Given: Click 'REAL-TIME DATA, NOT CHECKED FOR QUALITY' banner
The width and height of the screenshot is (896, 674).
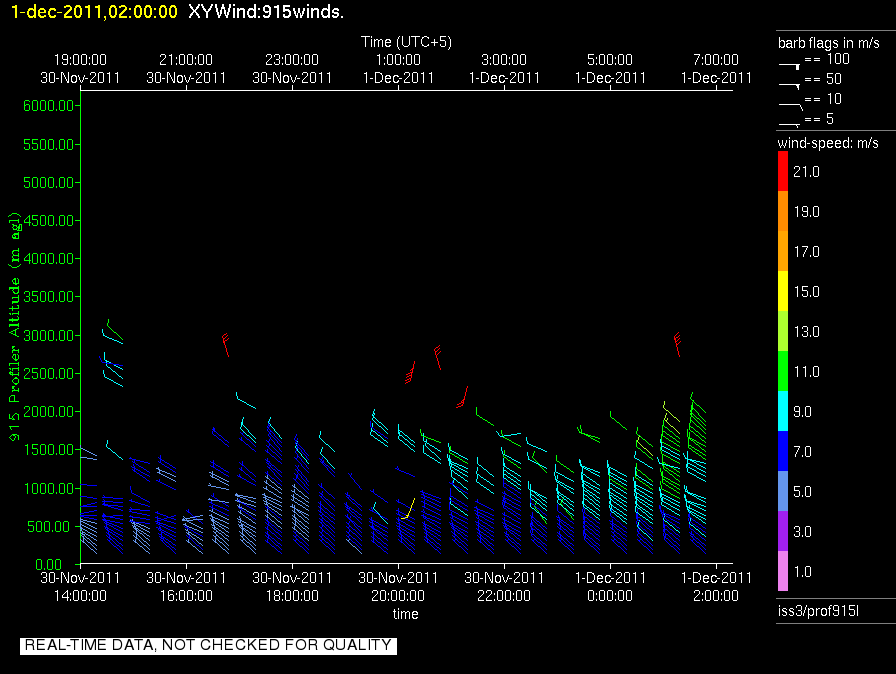Looking at the screenshot, I should point(209,645).
